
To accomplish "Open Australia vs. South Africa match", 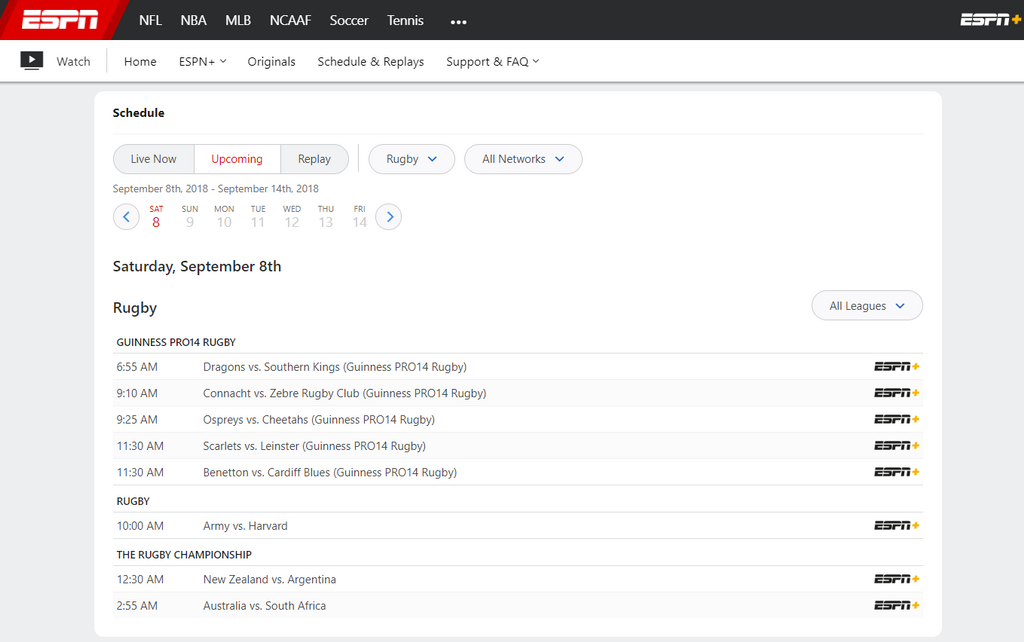I will click(x=264, y=605).
